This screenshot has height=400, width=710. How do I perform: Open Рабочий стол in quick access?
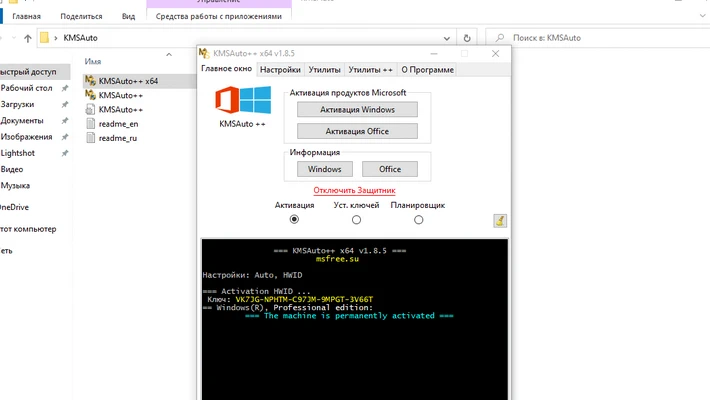[26, 88]
